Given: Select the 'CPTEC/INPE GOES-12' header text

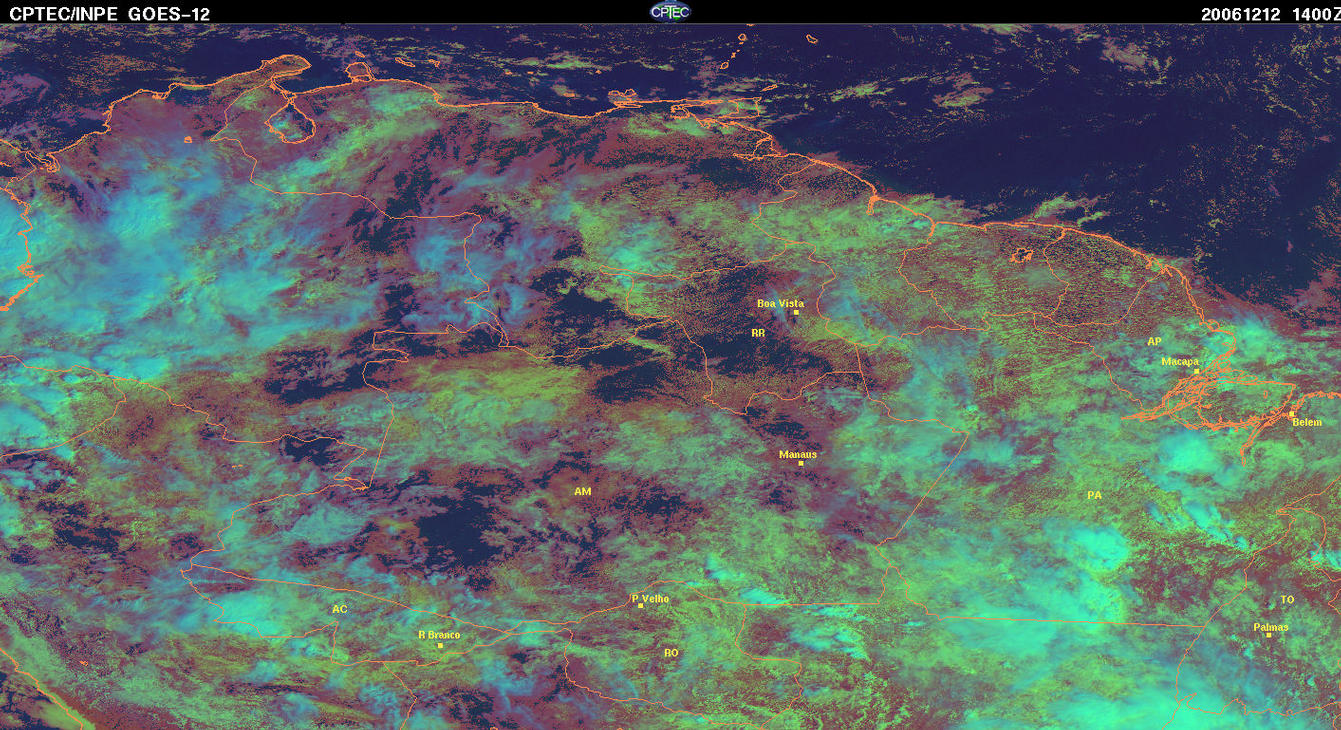Looking at the screenshot, I should point(110,14).
